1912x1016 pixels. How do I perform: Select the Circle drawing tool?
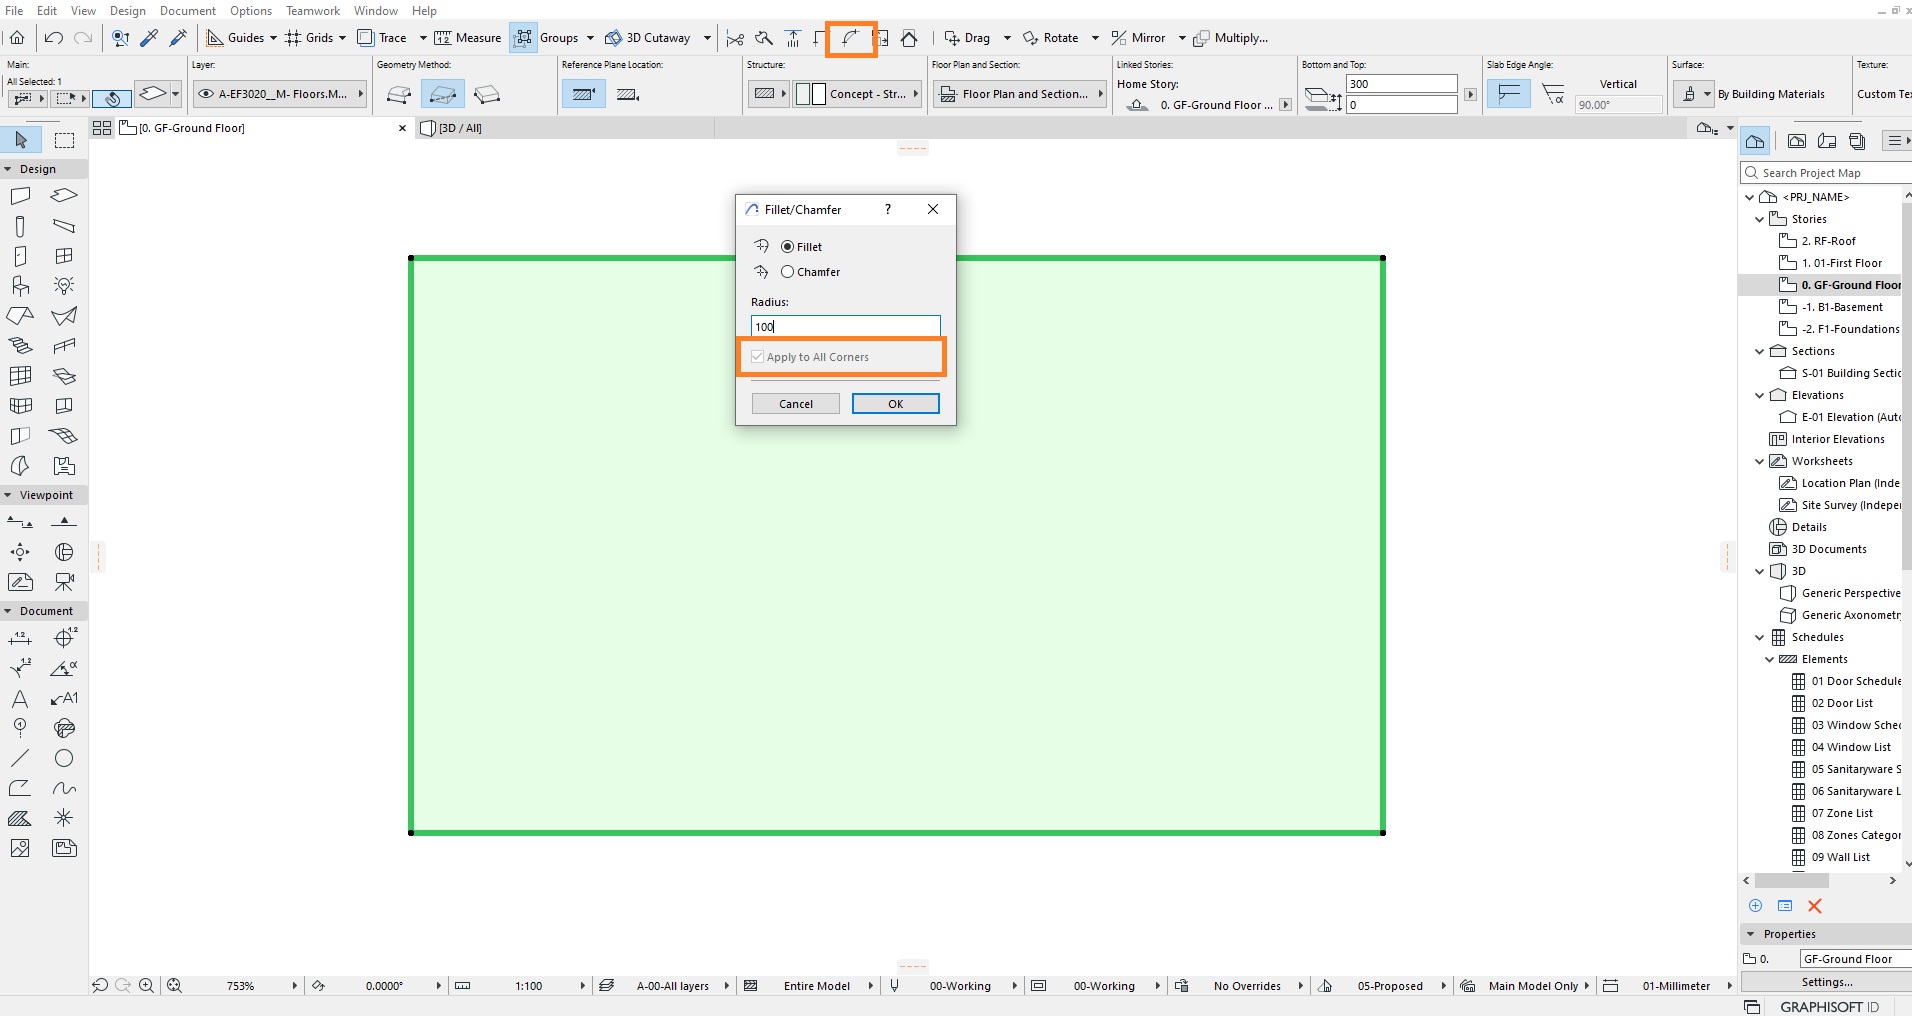[x=64, y=758]
